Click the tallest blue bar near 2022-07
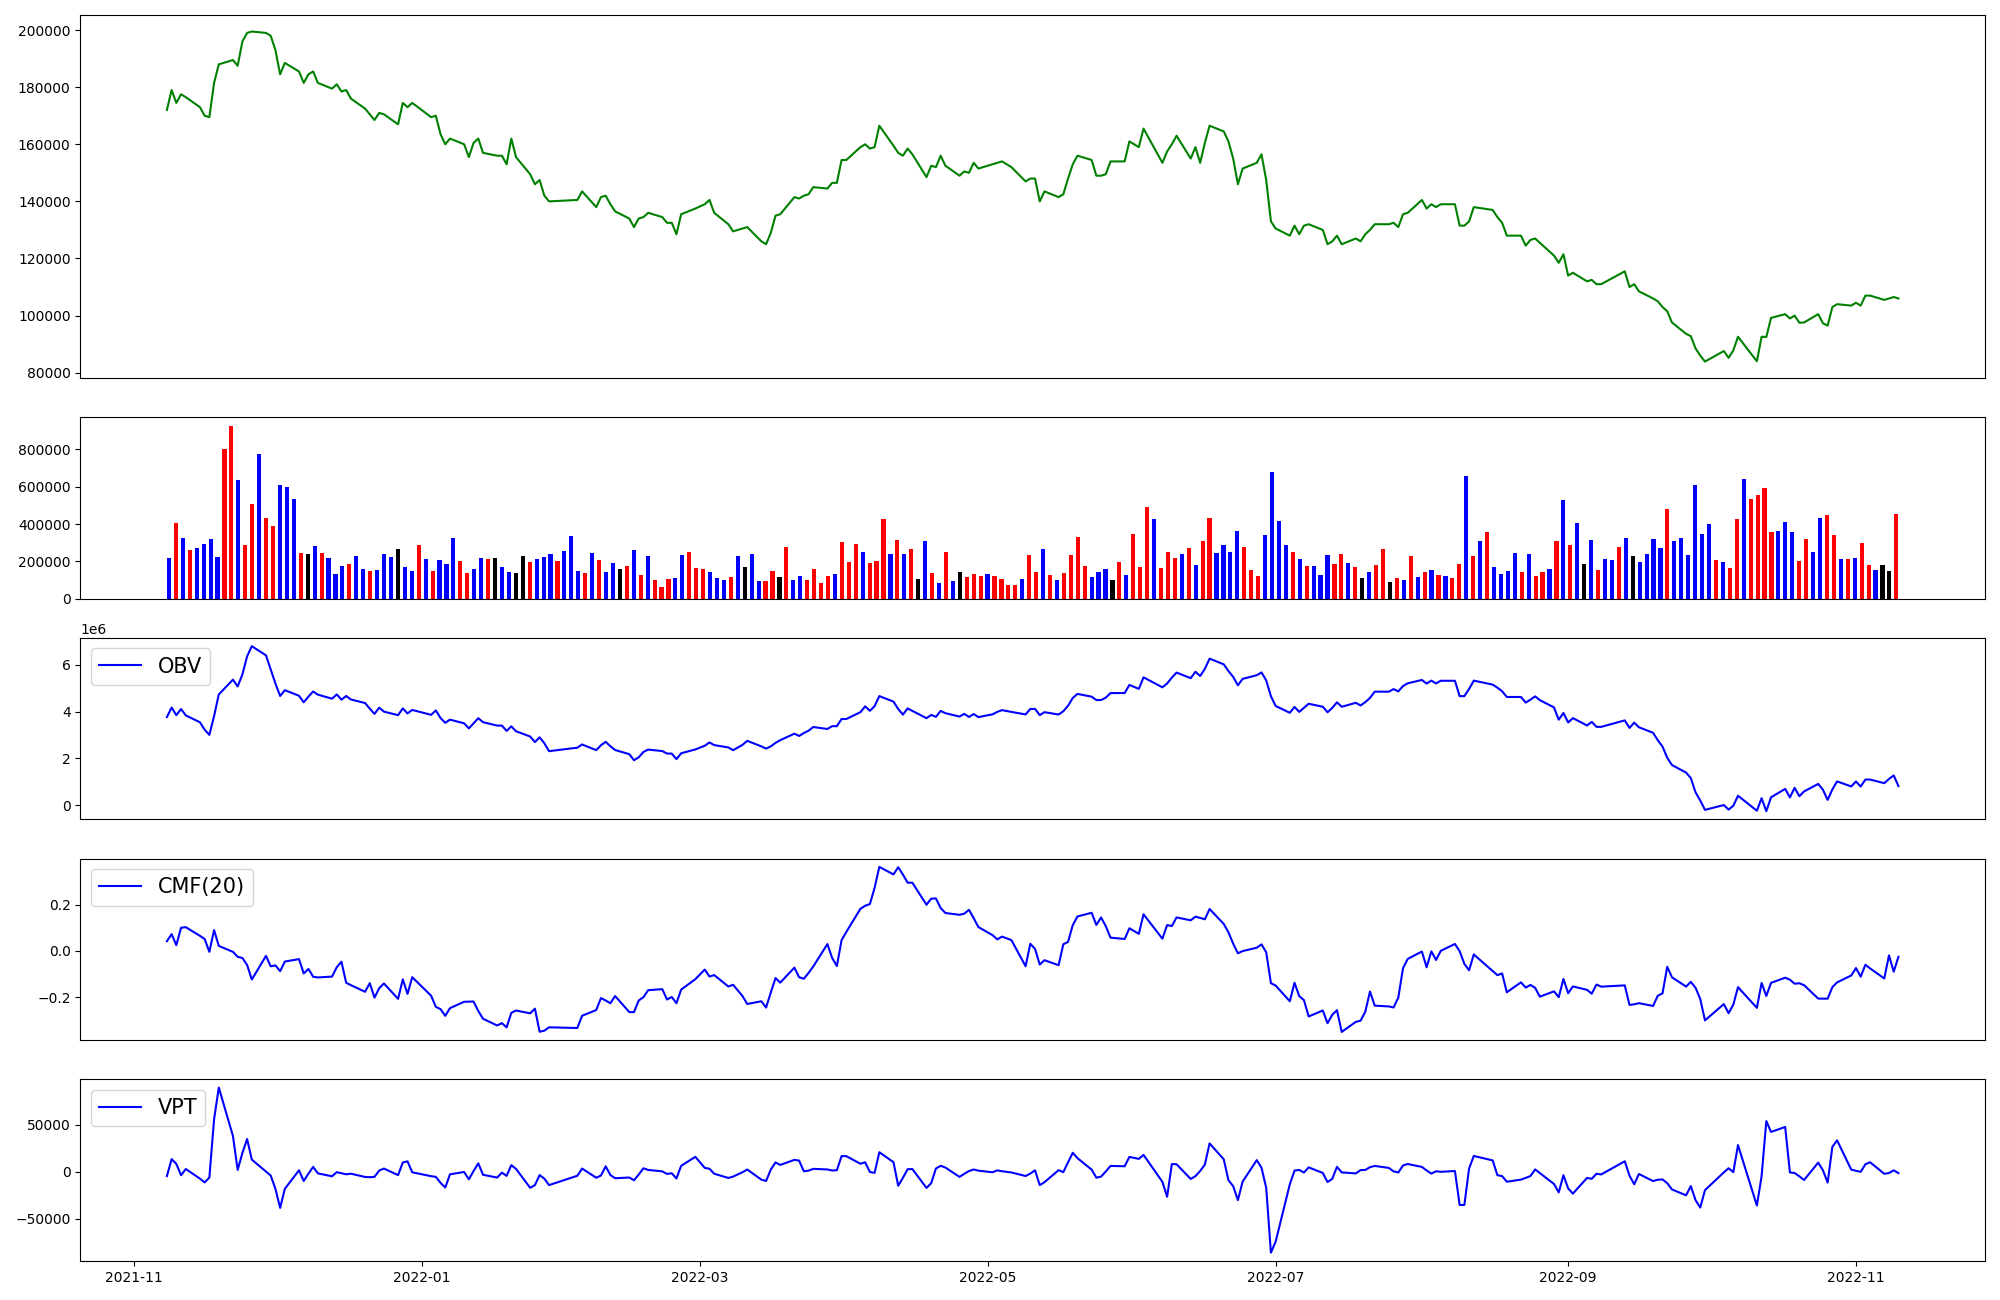2000x1300 pixels. click(x=1272, y=535)
